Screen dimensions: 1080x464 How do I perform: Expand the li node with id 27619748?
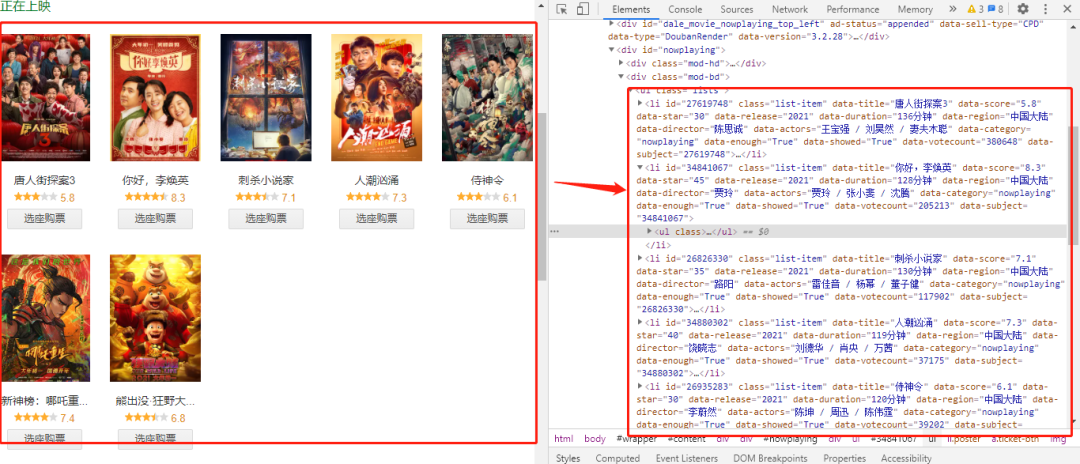641,103
